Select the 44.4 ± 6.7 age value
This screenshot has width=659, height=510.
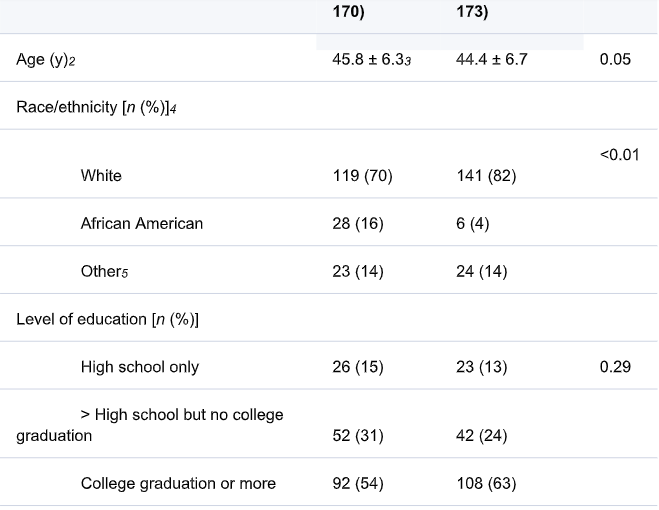[492, 60]
